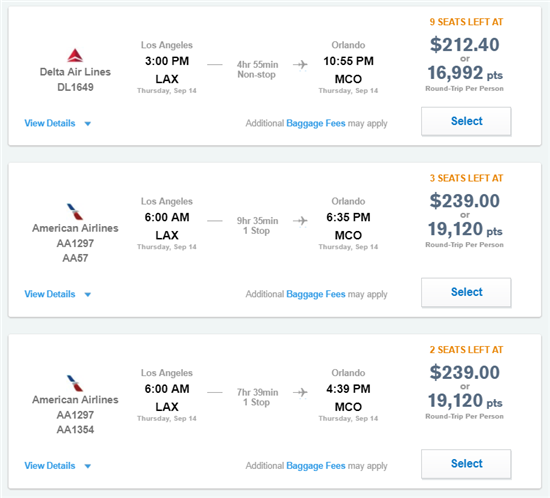Click the $212.40 price on Delta flight
Screen dimensions: 550x498
pyautogui.click(x=464, y=45)
